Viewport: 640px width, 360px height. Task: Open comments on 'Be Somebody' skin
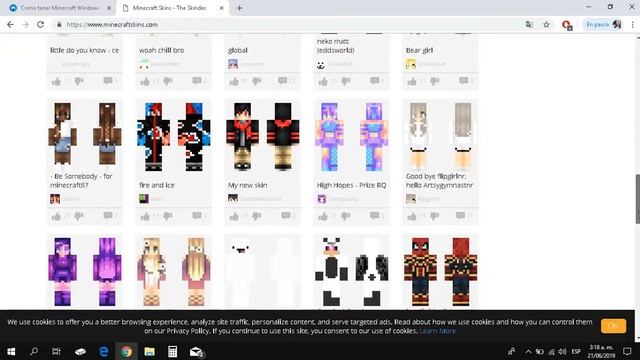(108, 216)
